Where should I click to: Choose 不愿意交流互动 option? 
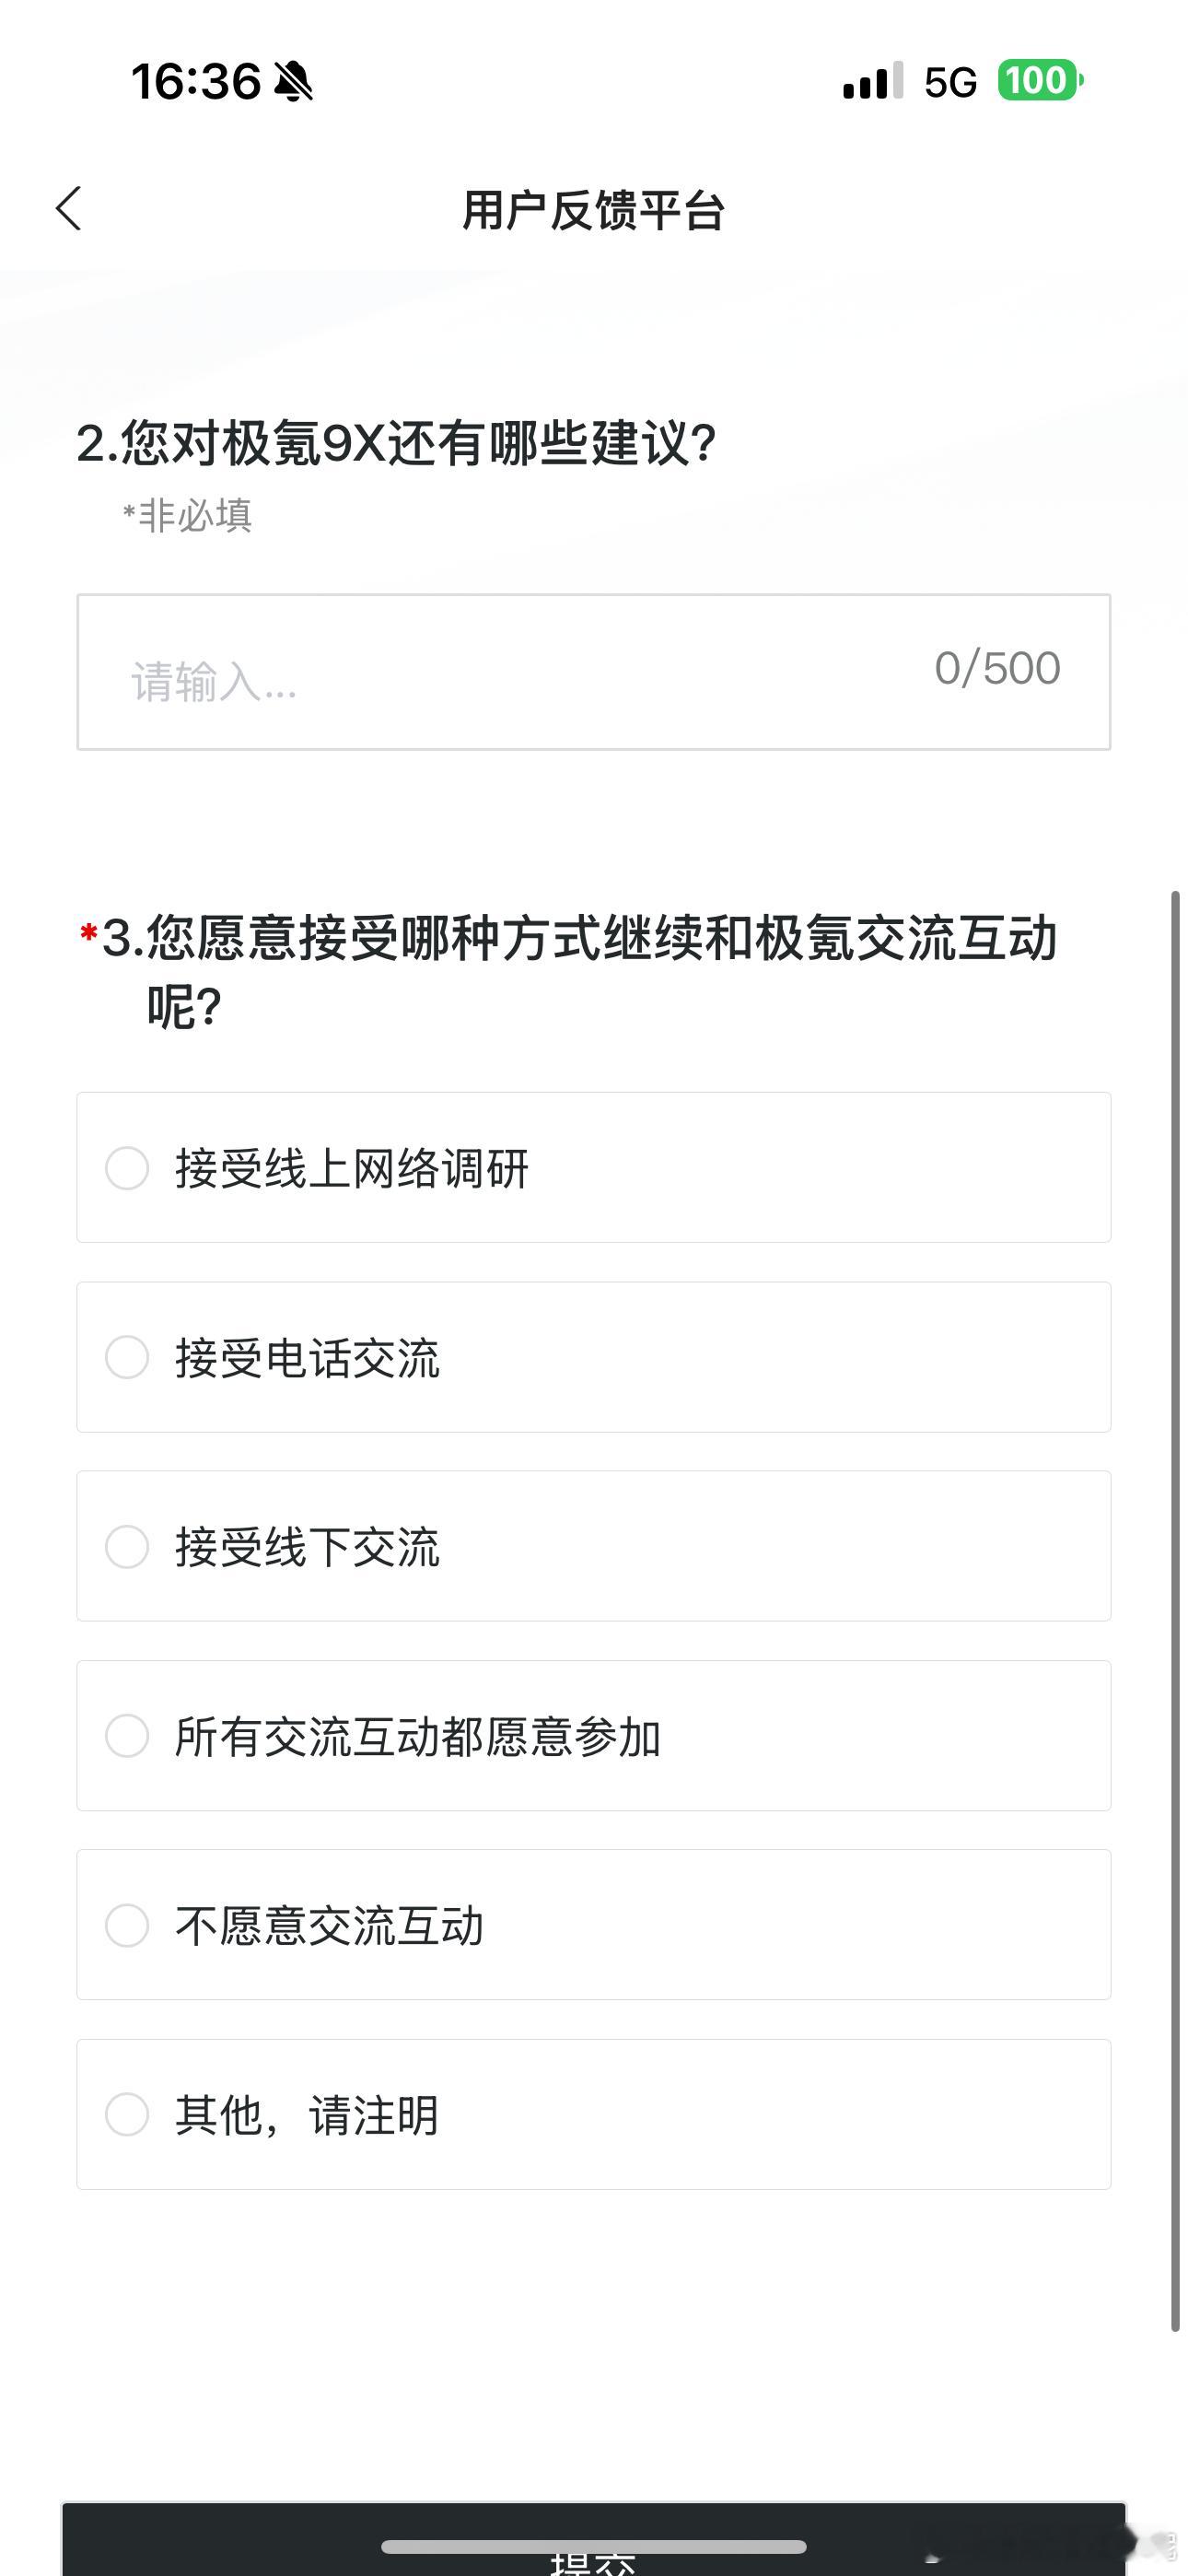coord(594,1925)
